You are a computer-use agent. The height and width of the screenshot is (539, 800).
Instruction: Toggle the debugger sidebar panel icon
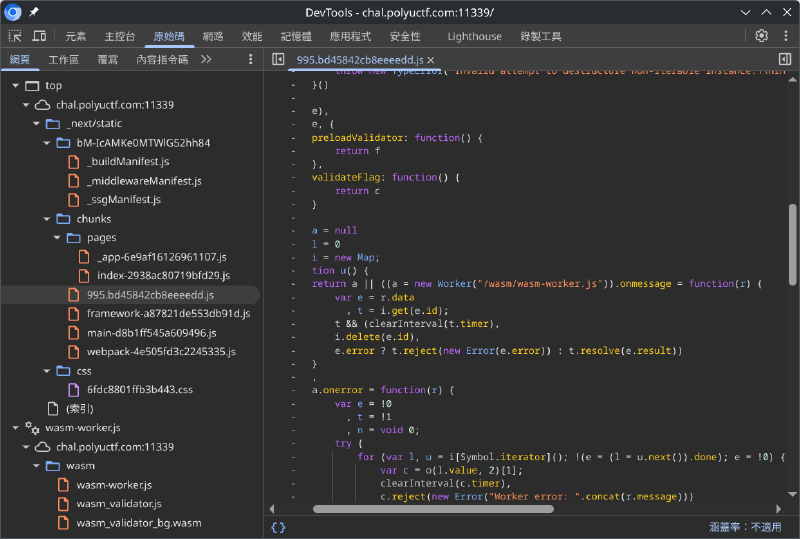coord(785,59)
